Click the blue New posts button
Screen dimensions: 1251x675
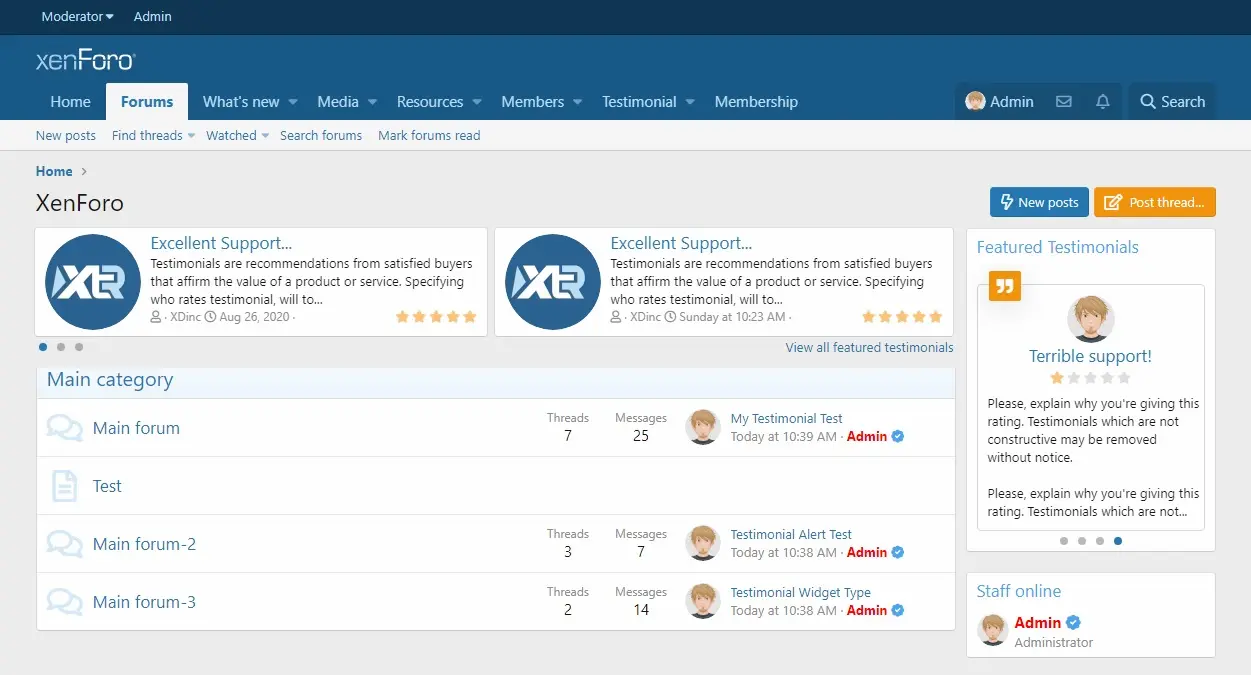coord(1039,202)
